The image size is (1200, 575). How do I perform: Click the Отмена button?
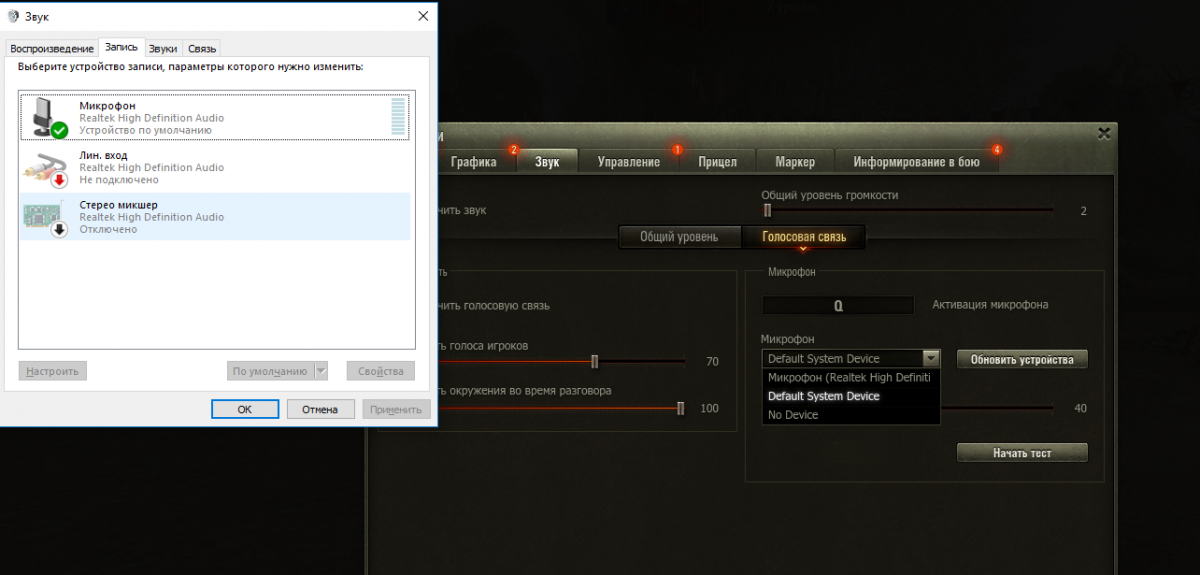[321, 409]
